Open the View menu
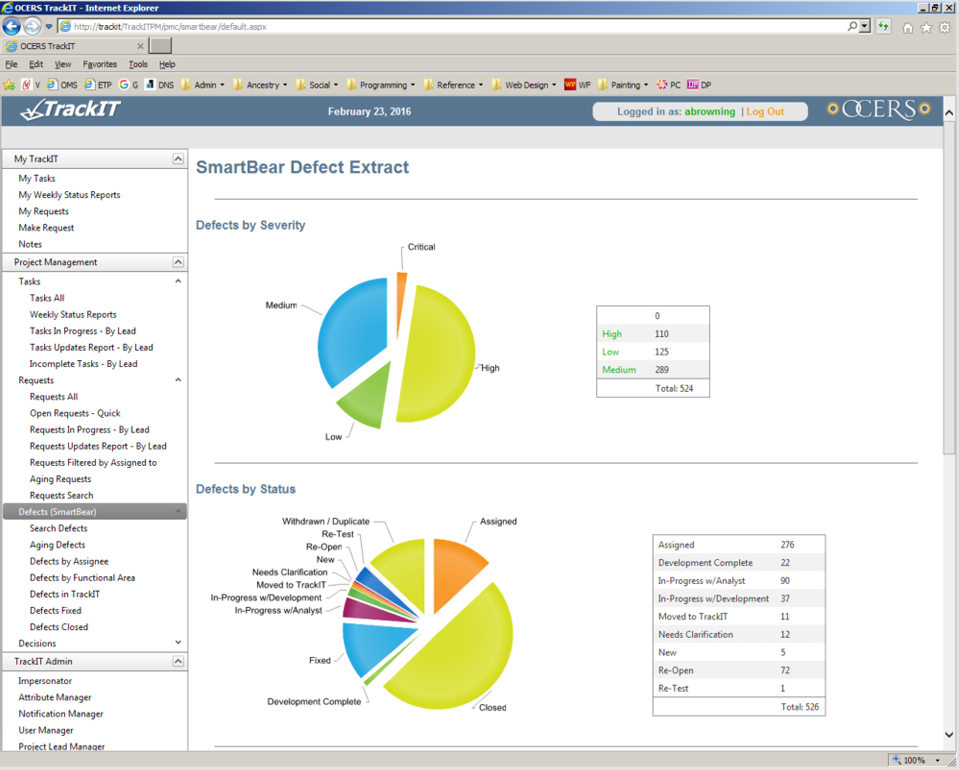The width and height of the screenshot is (959, 770). click(x=62, y=64)
